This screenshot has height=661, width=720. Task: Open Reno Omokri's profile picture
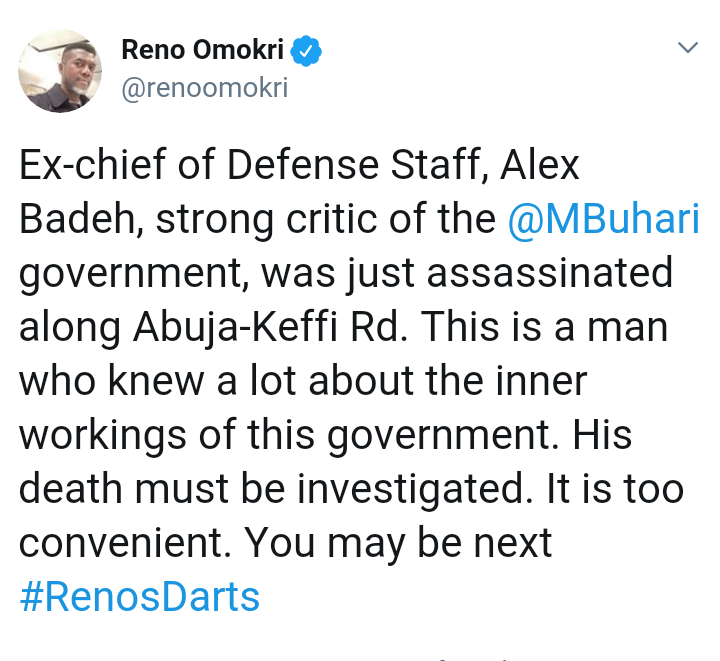click(x=59, y=69)
